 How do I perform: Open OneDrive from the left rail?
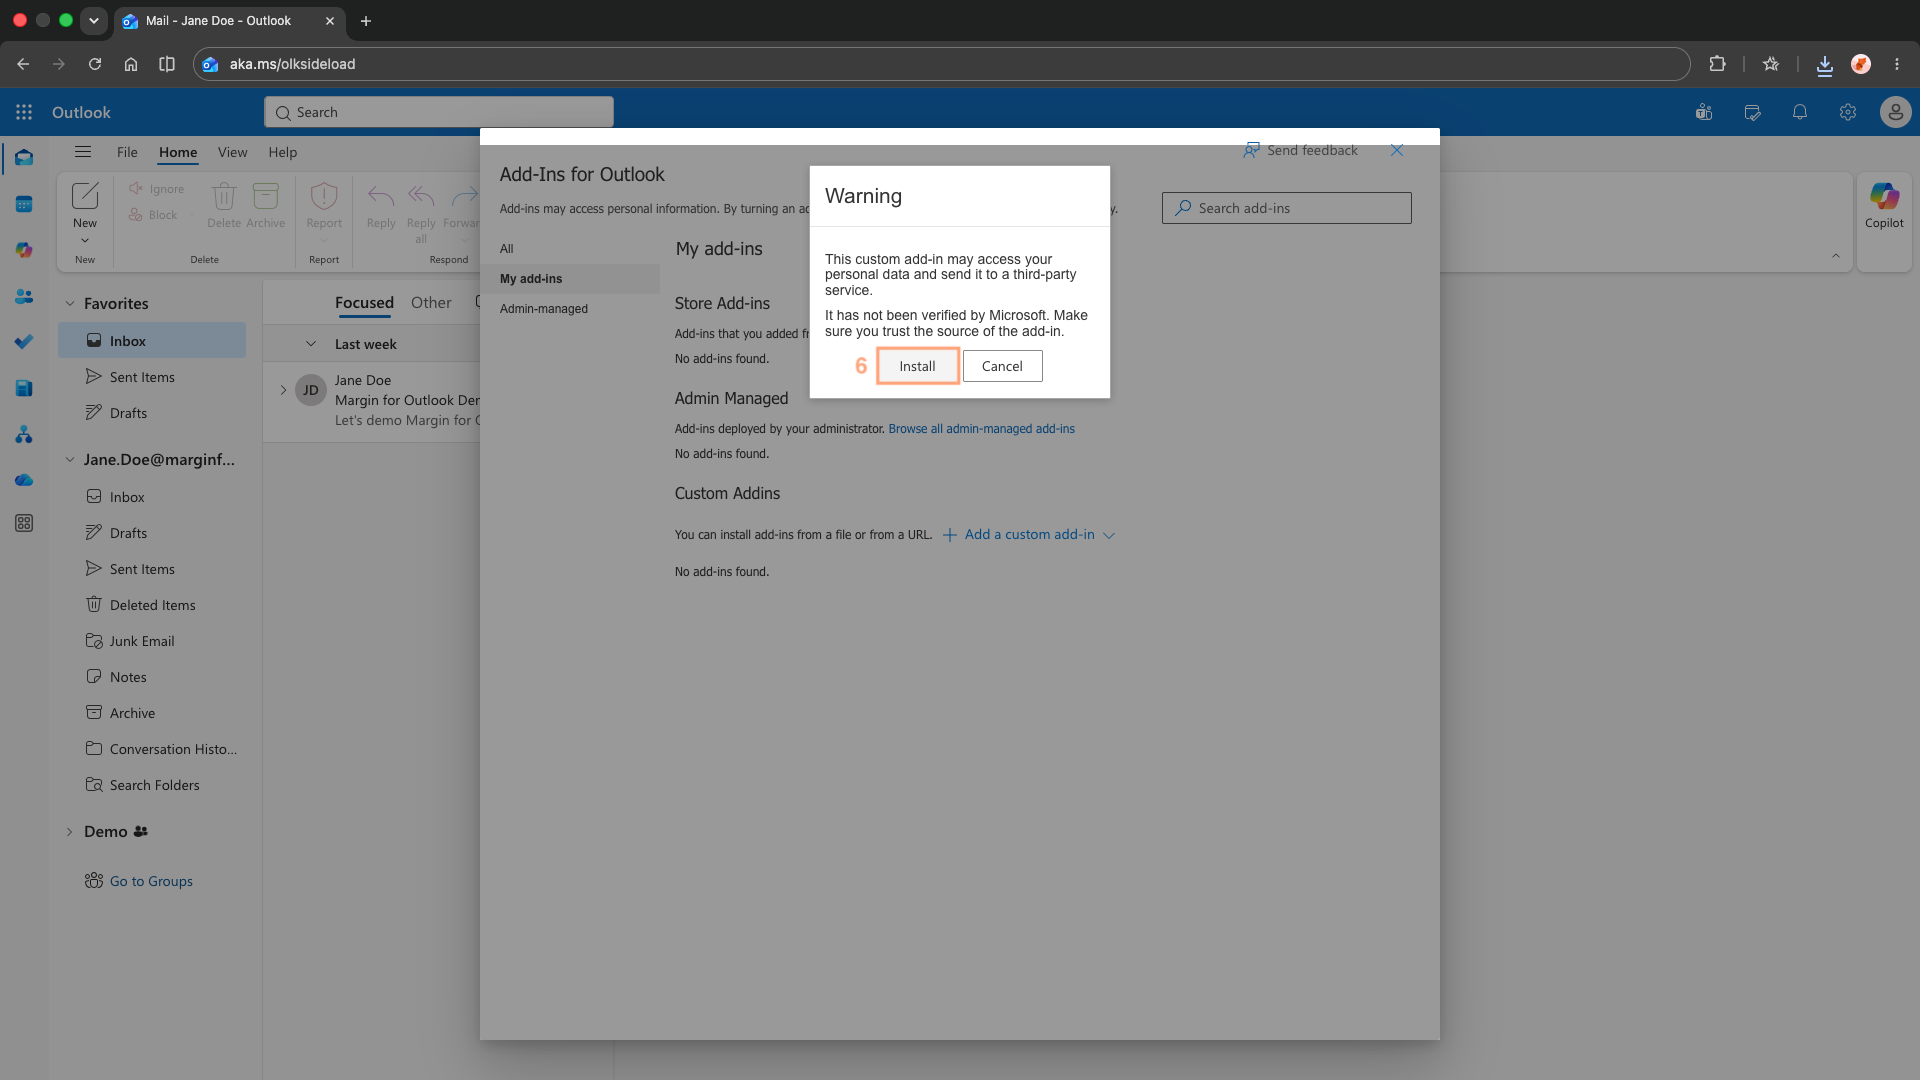24,481
